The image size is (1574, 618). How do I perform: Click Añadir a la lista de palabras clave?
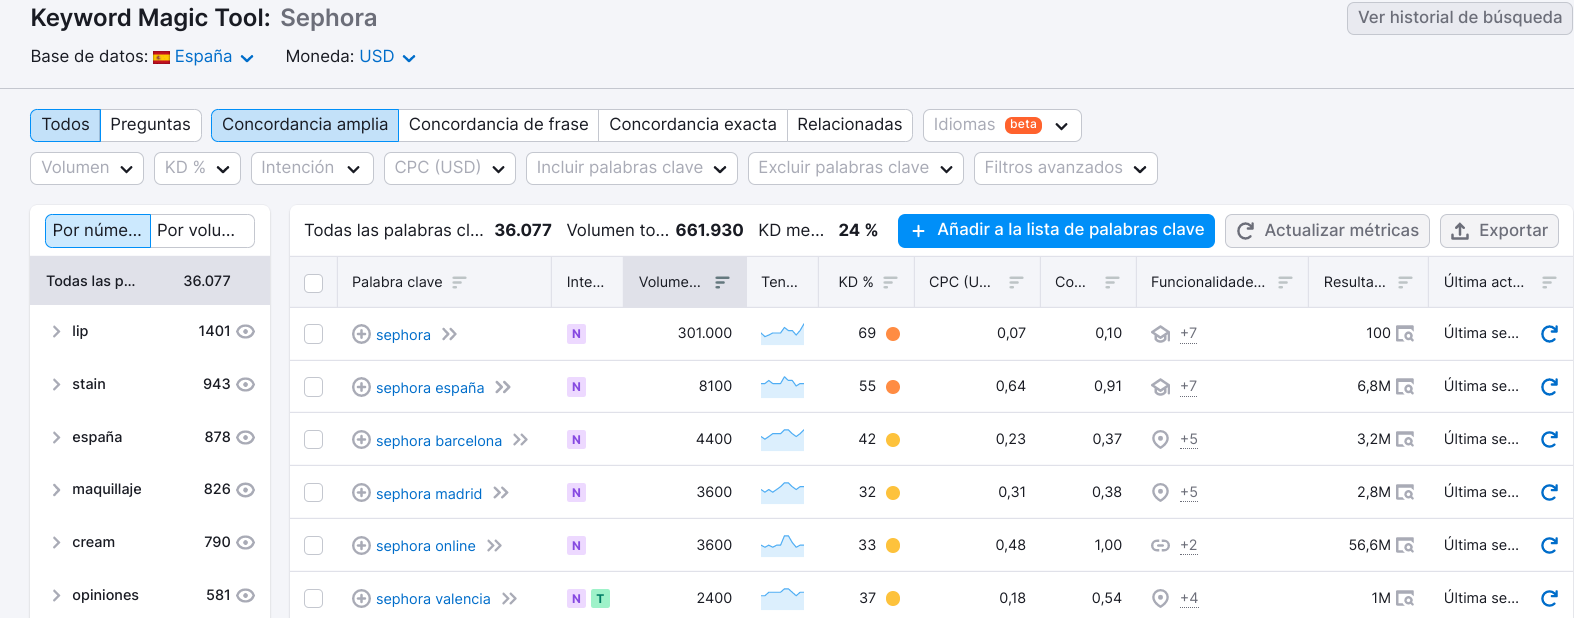(x=1056, y=231)
